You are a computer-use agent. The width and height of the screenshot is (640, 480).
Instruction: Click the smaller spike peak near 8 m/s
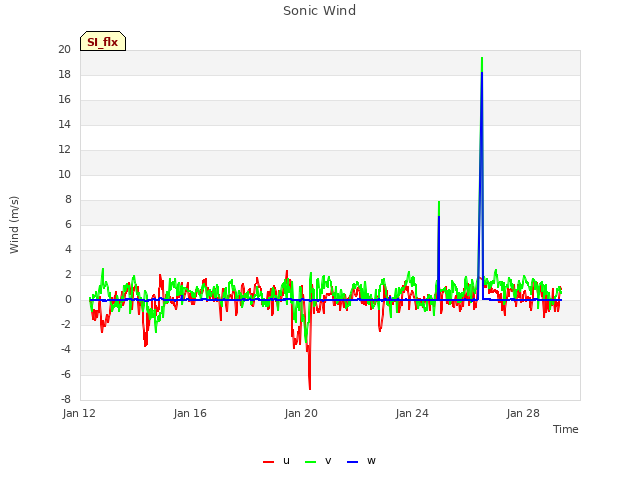[439, 202]
